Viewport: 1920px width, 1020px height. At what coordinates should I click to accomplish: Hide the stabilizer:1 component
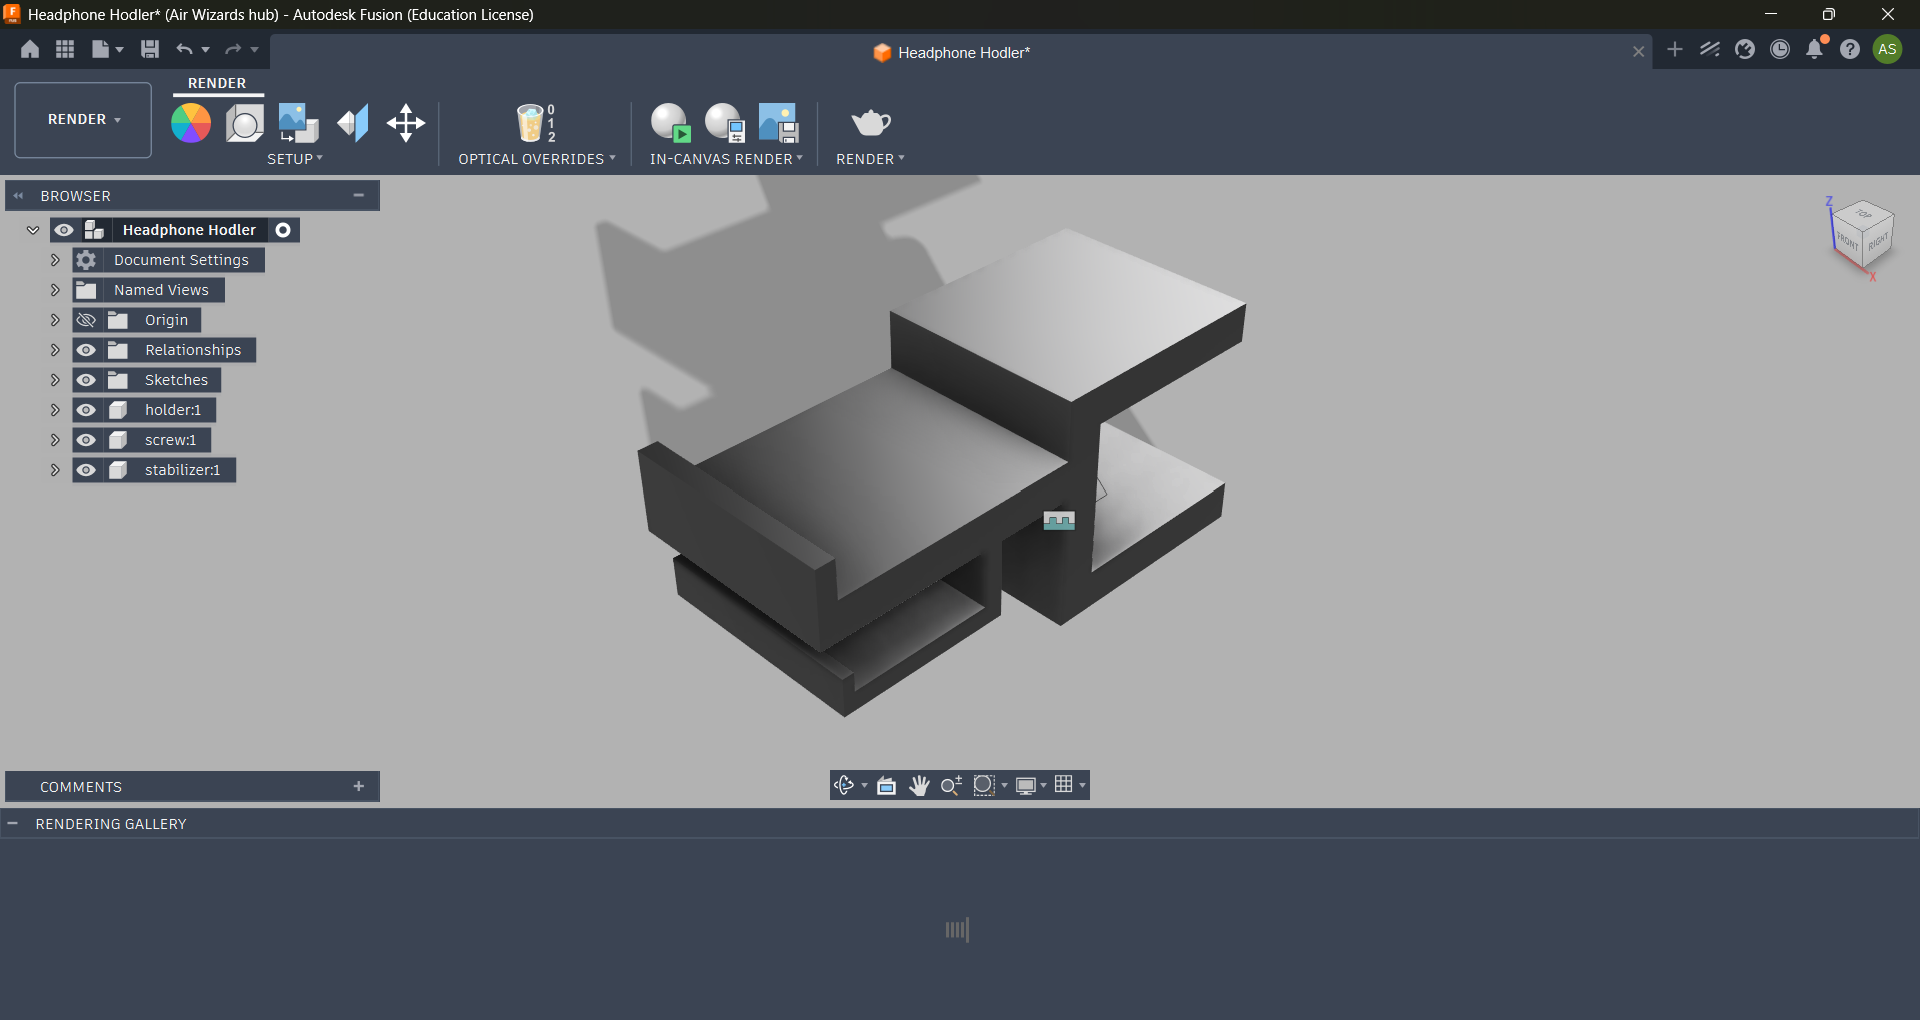pyautogui.click(x=87, y=470)
